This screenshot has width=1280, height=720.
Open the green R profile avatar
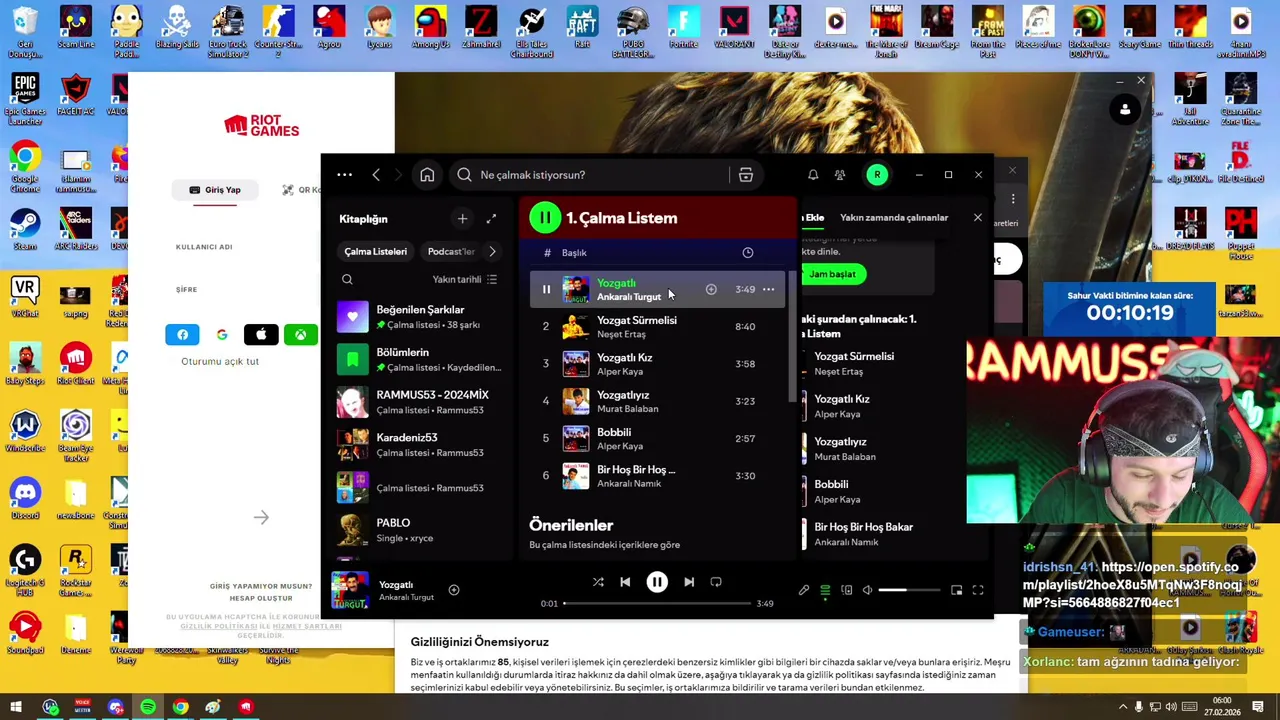pyautogui.click(x=877, y=175)
